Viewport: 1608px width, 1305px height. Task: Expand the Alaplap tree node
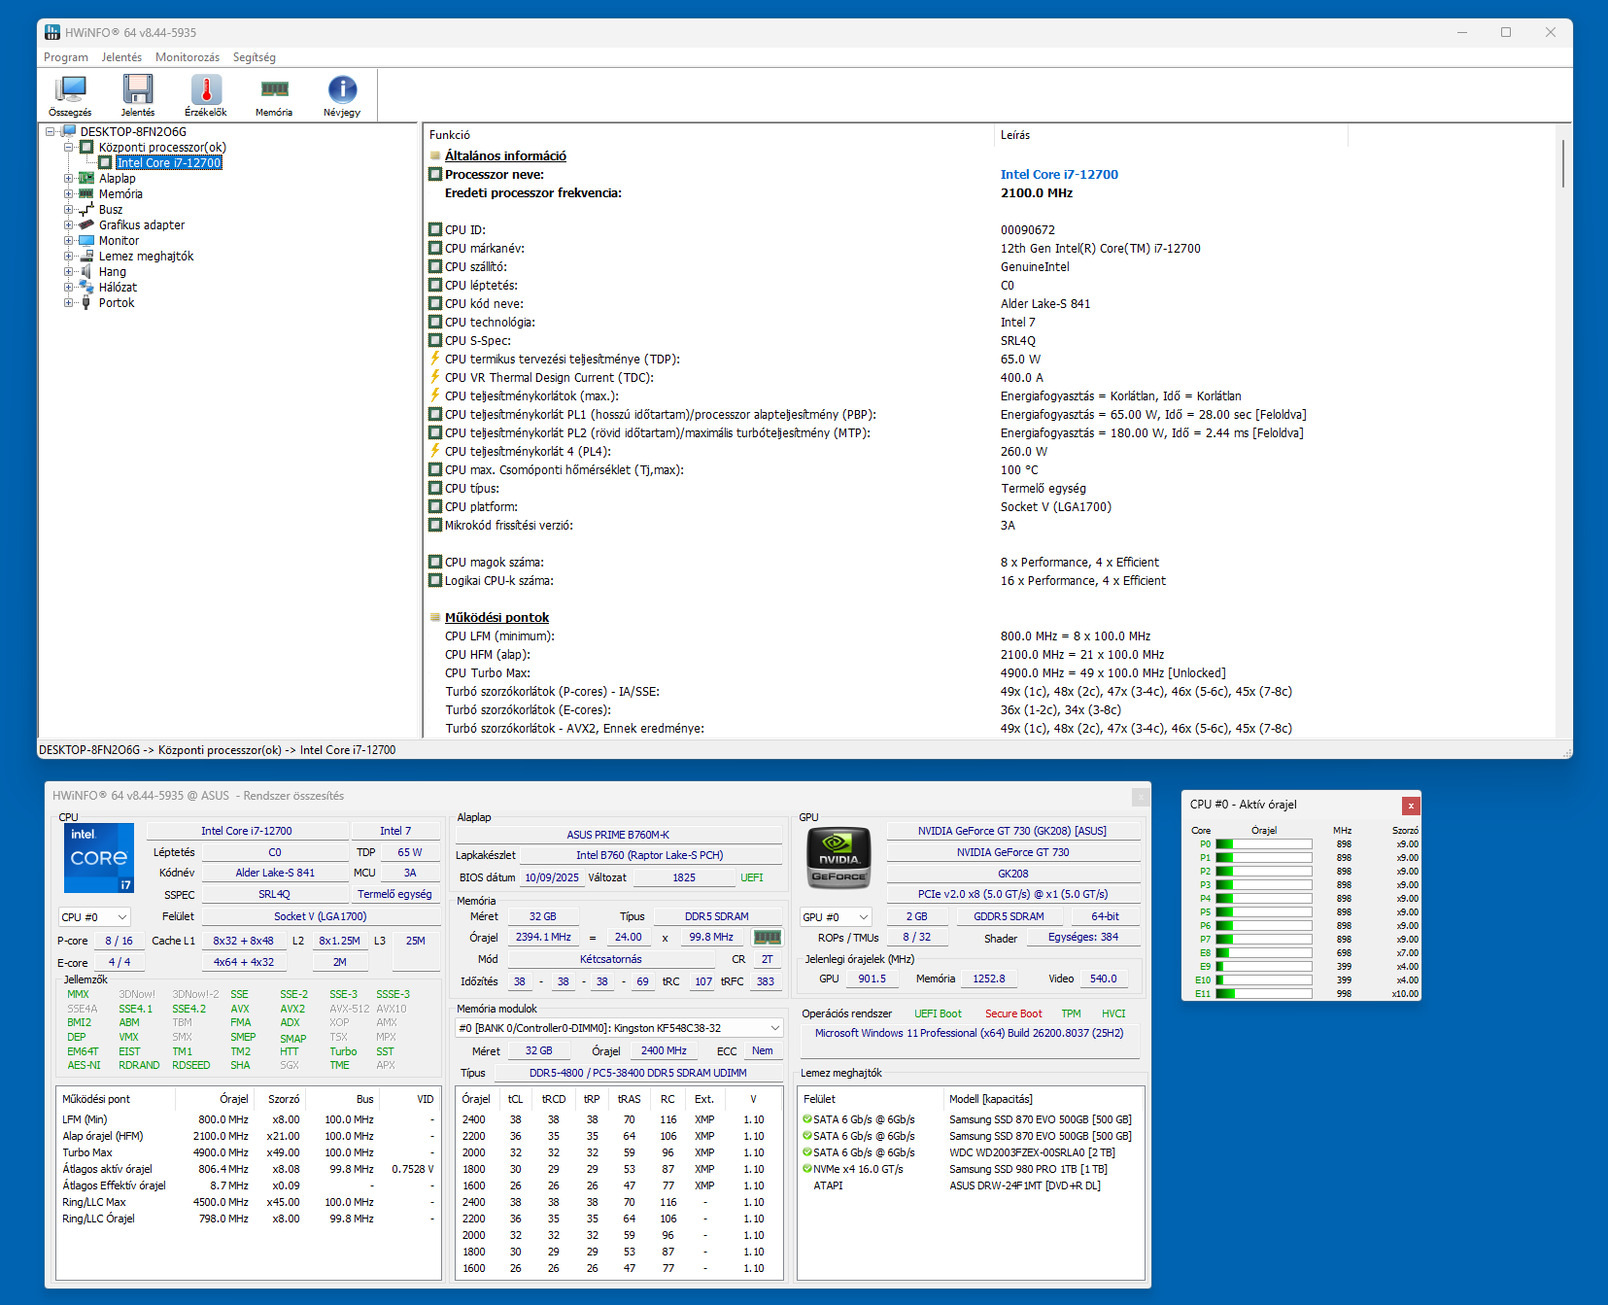(69, 179)
